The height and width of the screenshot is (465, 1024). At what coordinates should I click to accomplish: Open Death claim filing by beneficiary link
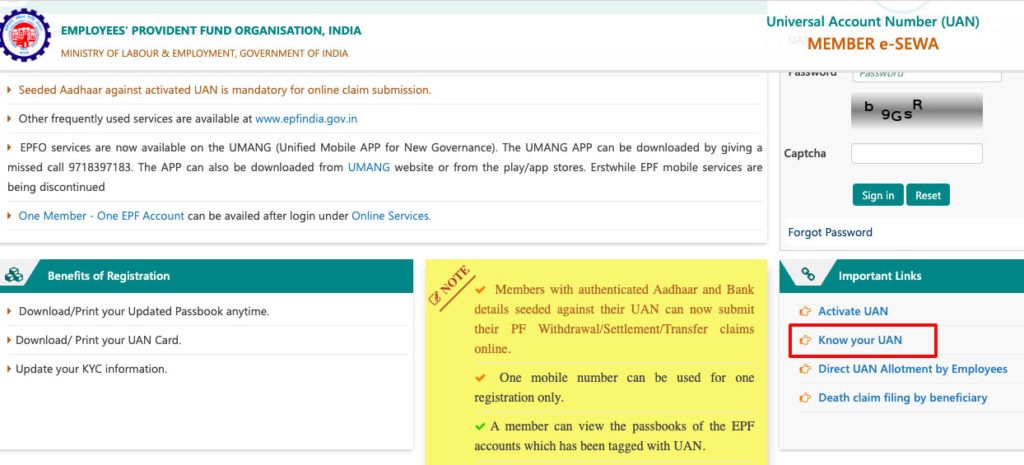coord(903,398)
